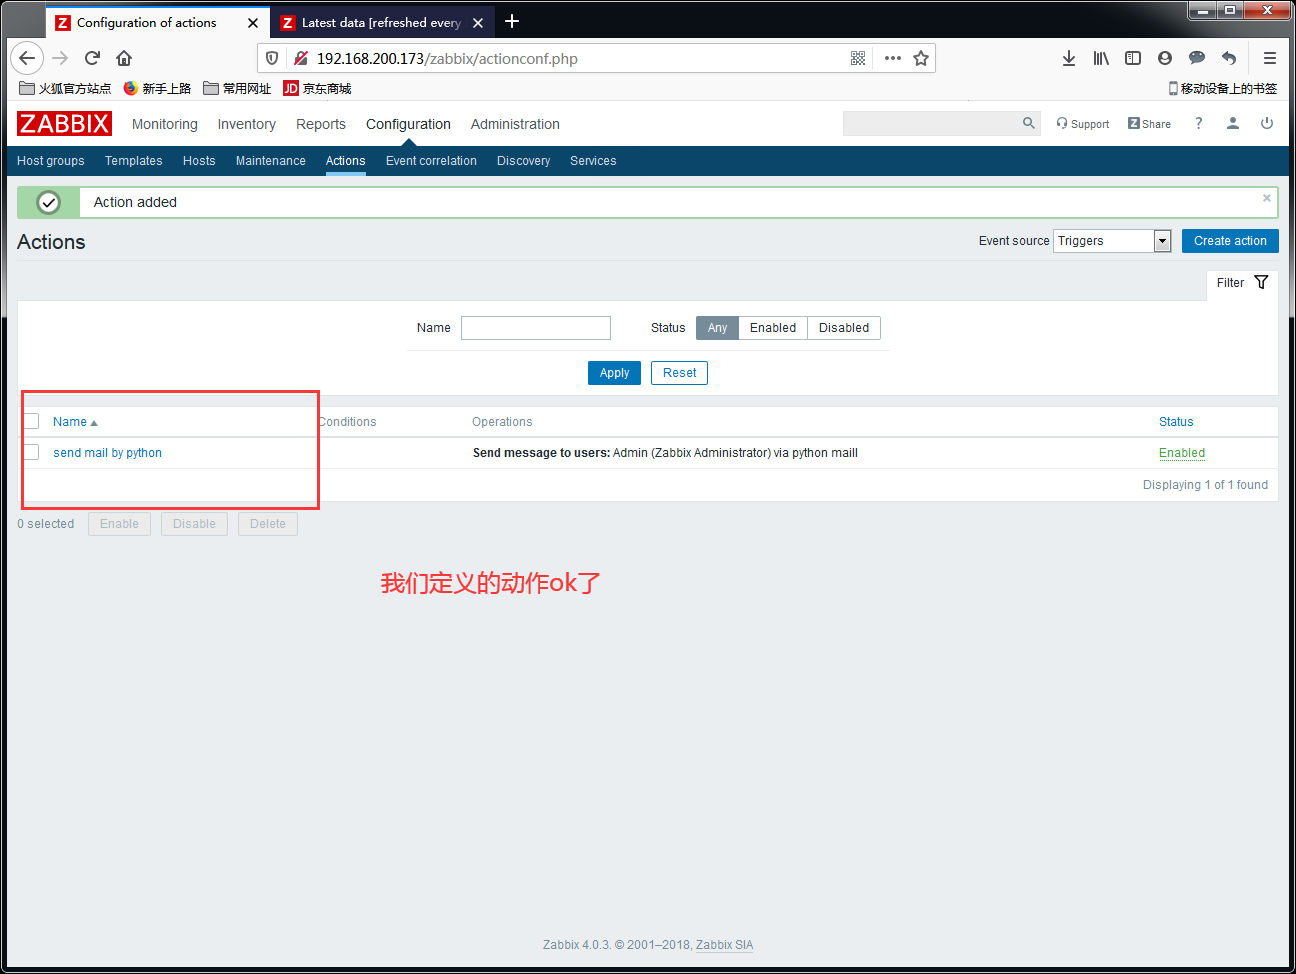The image size is (1296, 974).
Task: Switch to the Hosts submenu
Action: pyautogui.click(x=199, y=161)
